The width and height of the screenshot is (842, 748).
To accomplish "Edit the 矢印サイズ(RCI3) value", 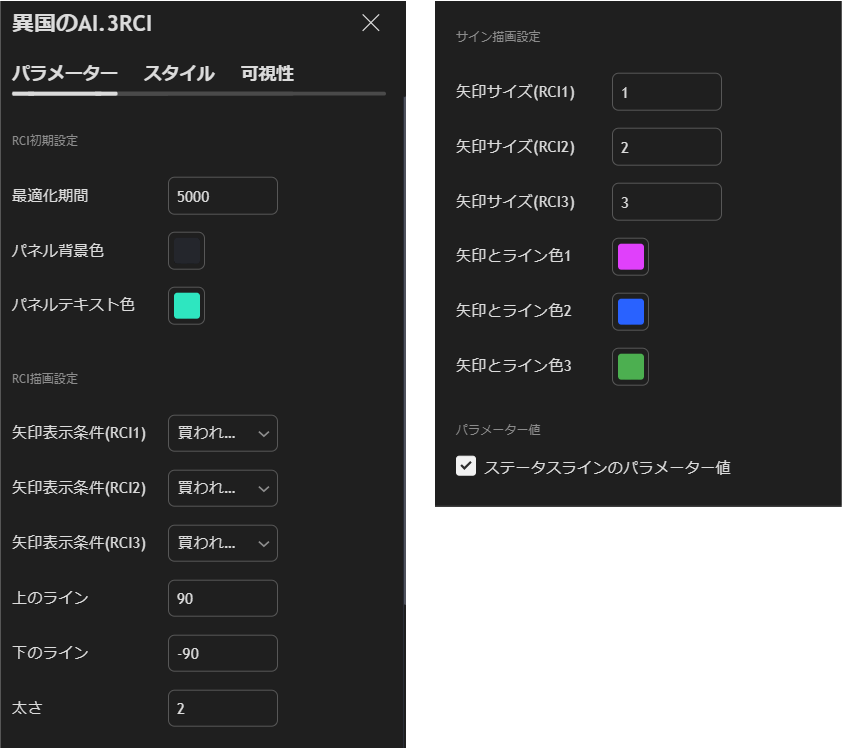I will (x=666, y=202).
